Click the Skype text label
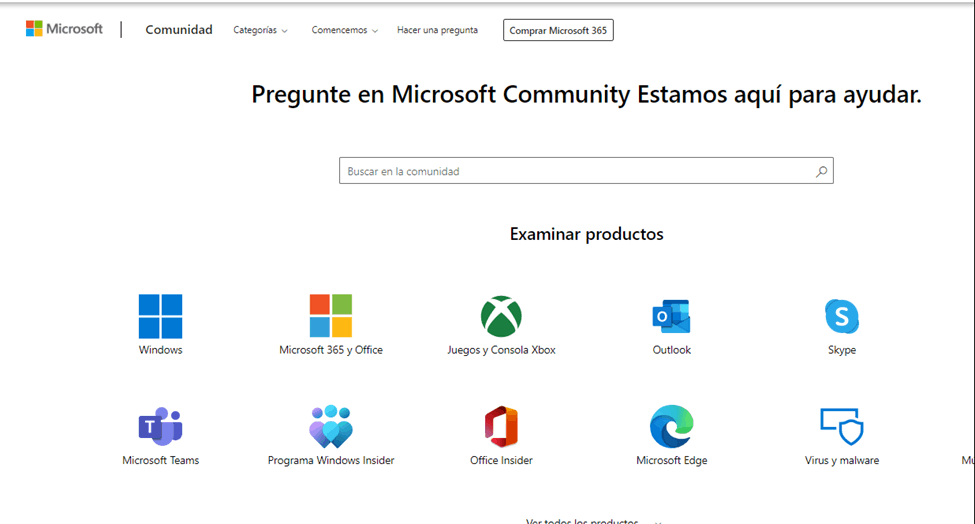 (842, 350)
